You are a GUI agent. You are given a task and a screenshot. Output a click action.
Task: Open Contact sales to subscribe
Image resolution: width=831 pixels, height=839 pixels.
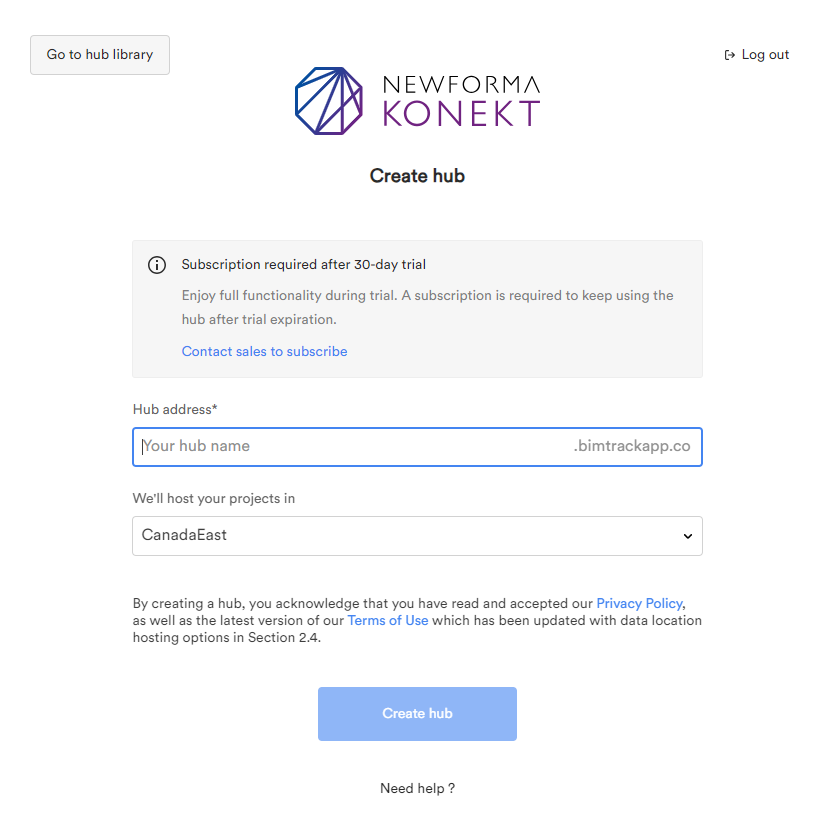point(264,351)
